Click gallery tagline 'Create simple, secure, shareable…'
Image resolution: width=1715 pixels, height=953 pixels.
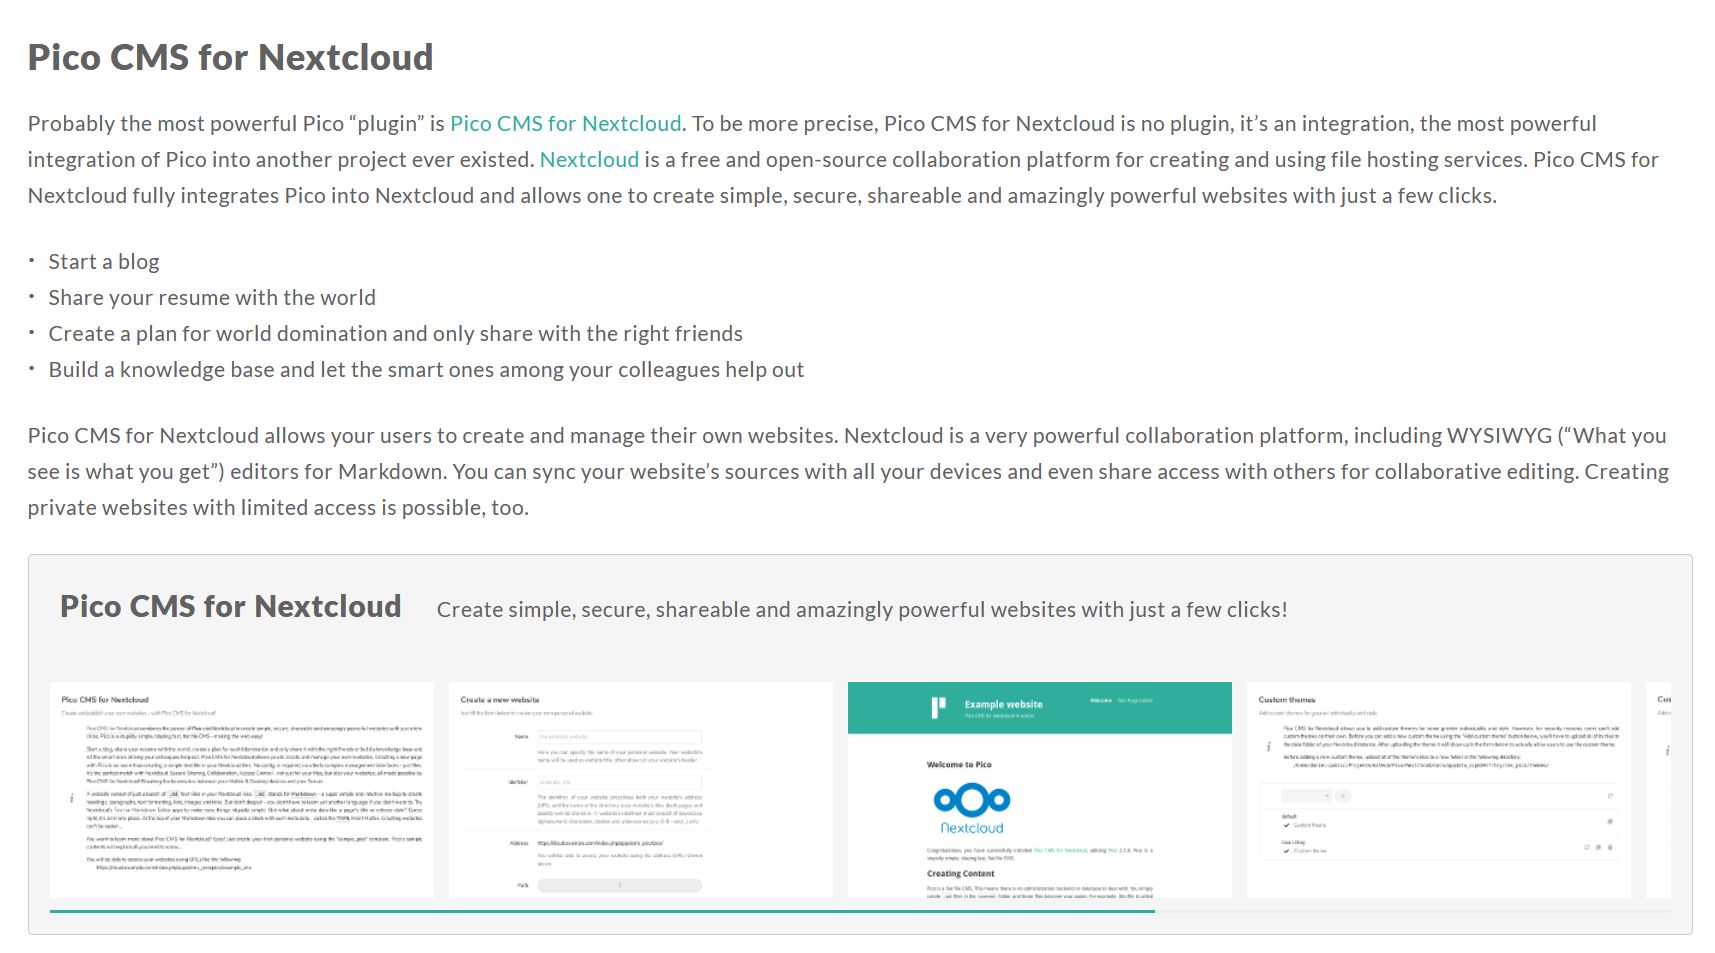click(862, 610)
